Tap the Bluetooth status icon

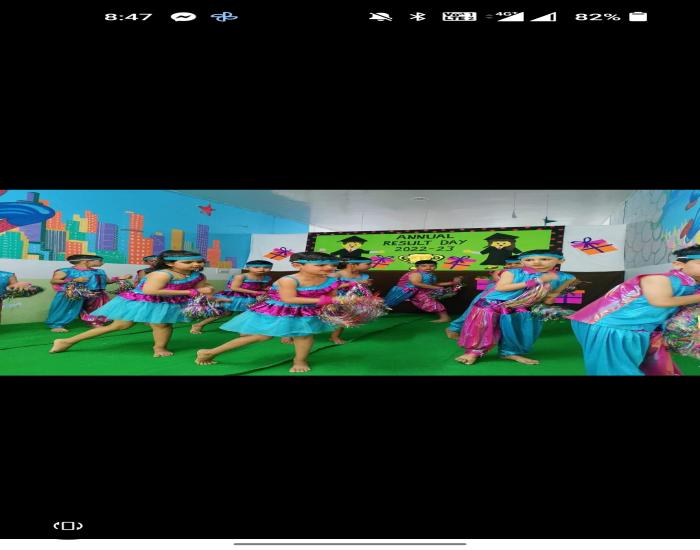pyautogui.click(x=418, y=17)
